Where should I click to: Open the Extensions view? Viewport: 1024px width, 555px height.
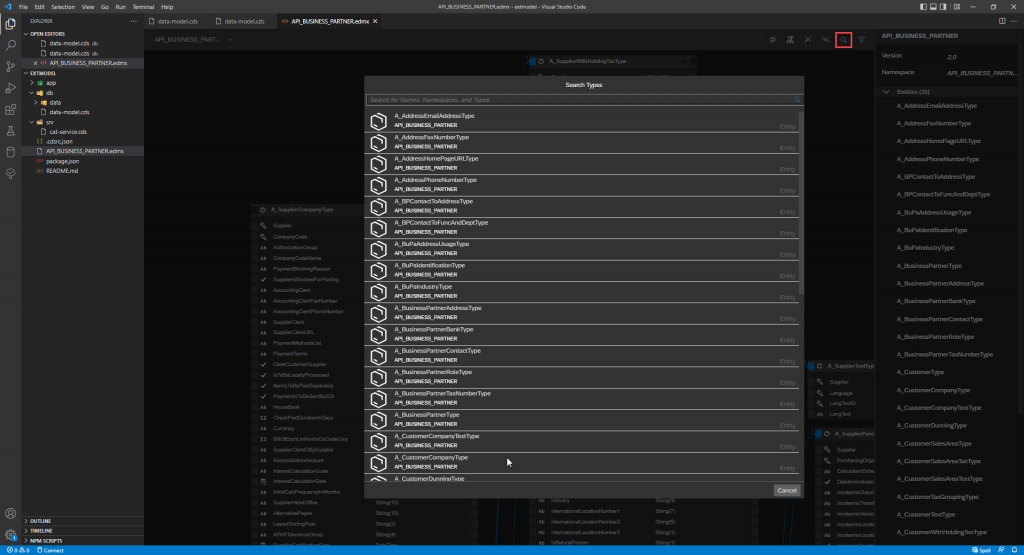point(10,110)
